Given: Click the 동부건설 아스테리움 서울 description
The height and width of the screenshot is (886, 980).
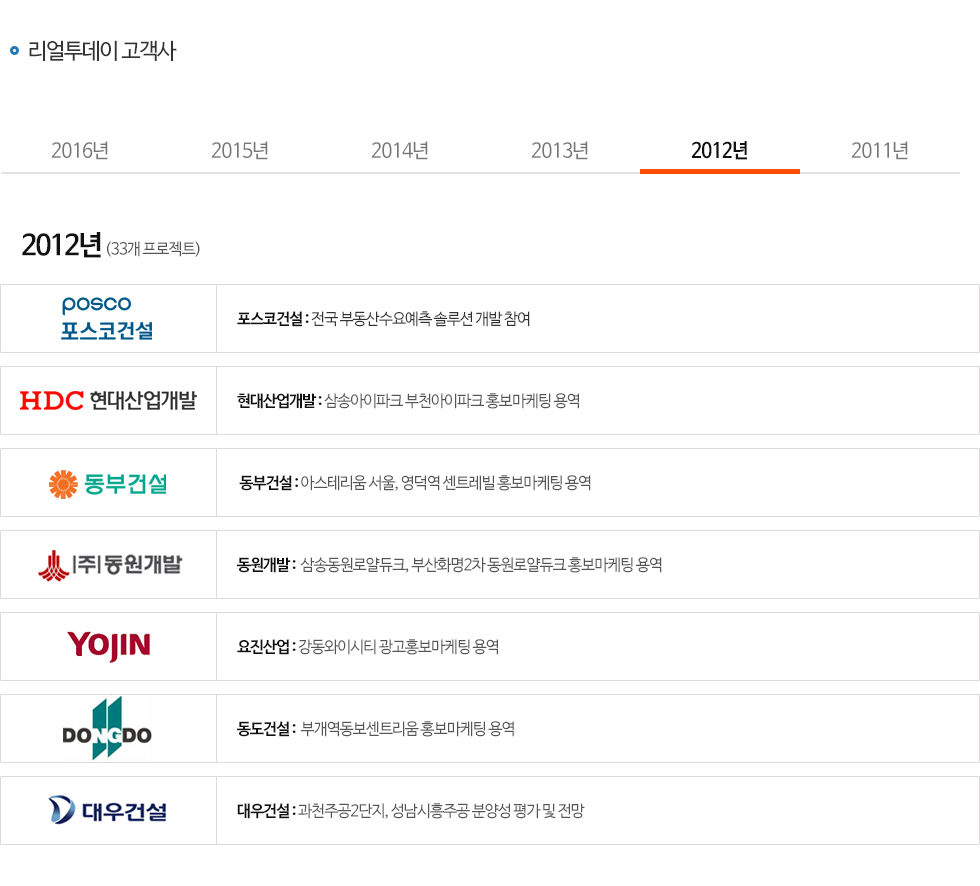Looking at the screenshot, I should point(415,483).
